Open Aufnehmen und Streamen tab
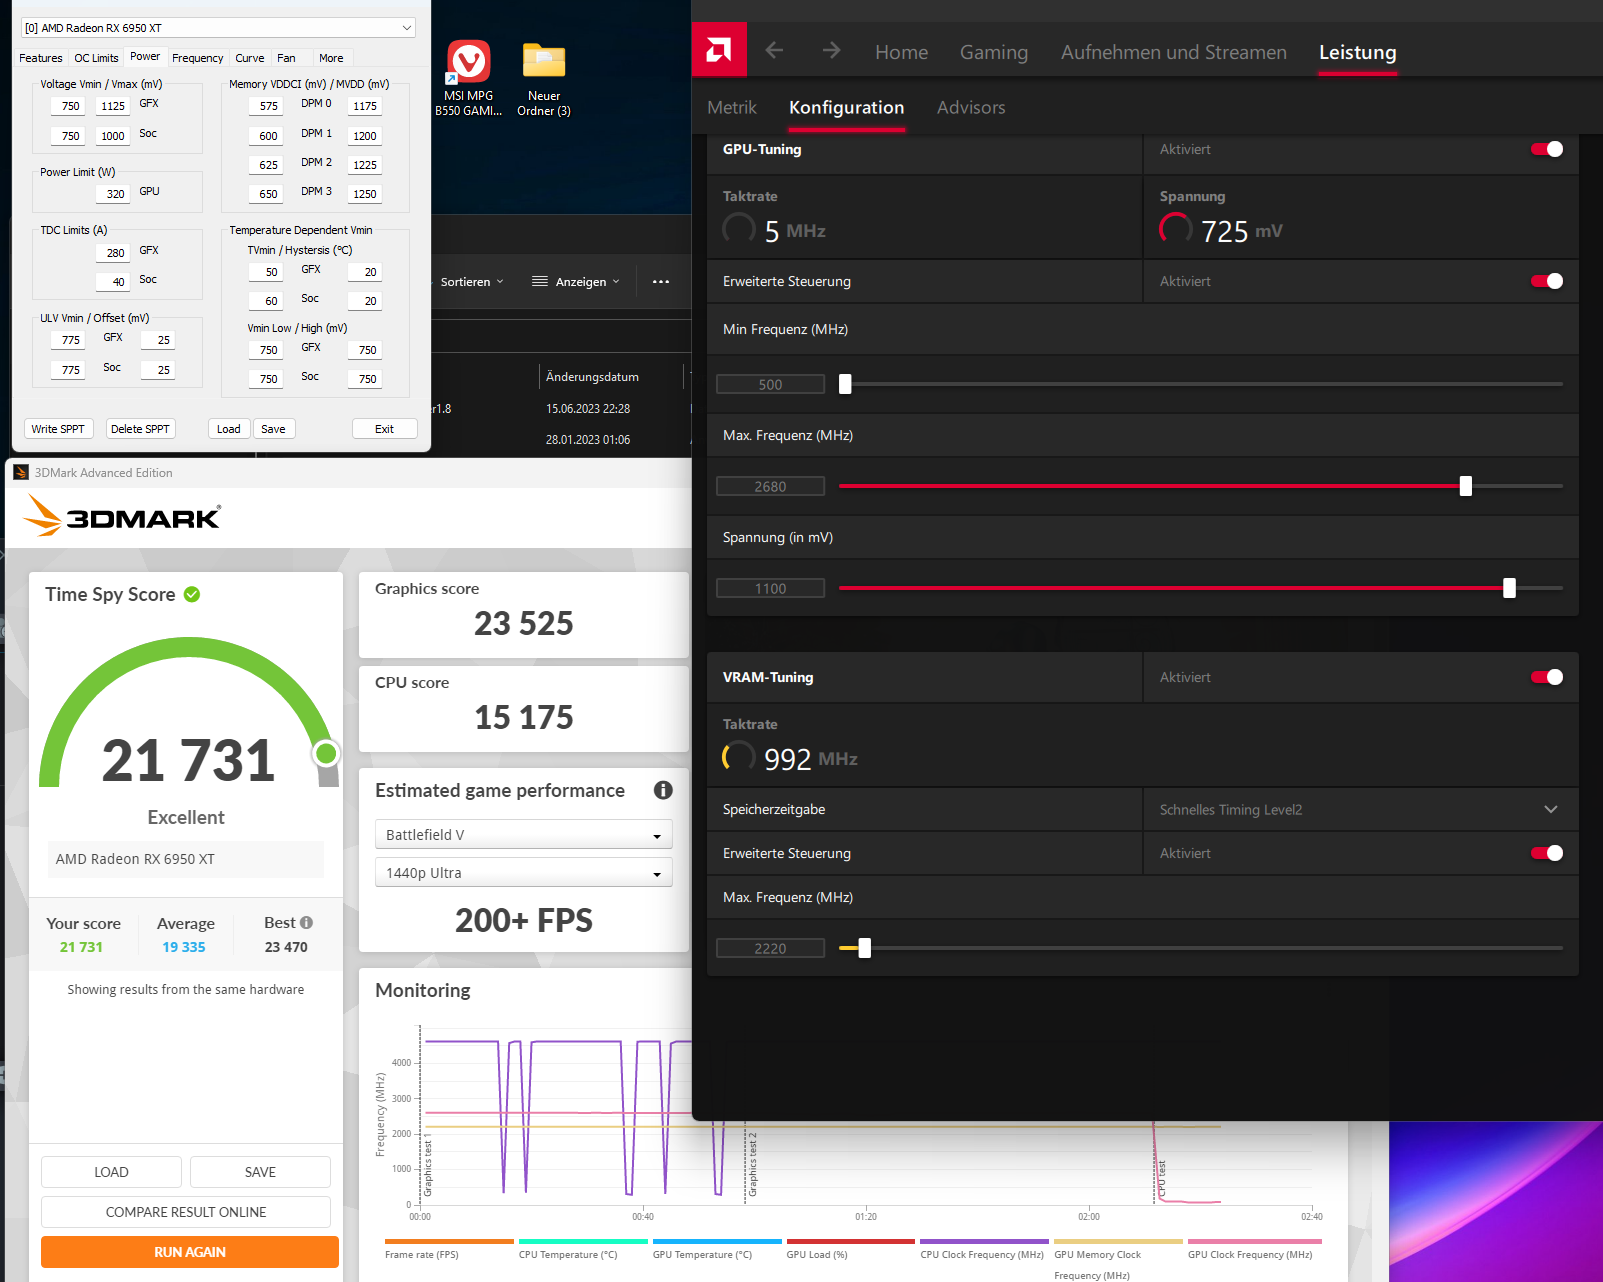 click(1173, 52)
